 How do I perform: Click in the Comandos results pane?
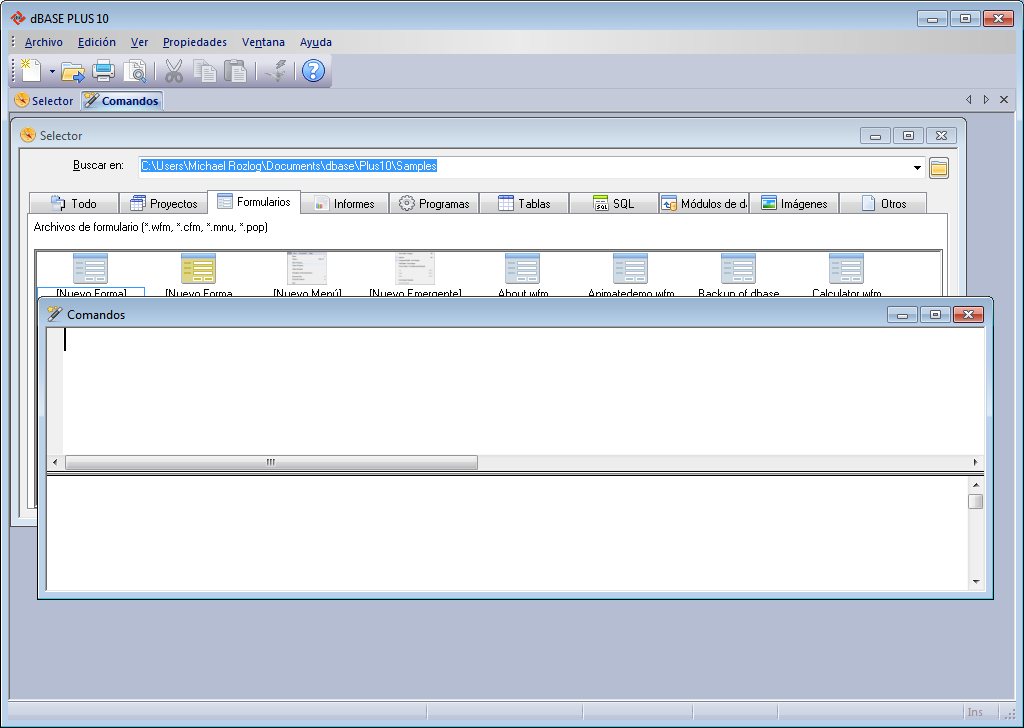(x=507, y=533)
